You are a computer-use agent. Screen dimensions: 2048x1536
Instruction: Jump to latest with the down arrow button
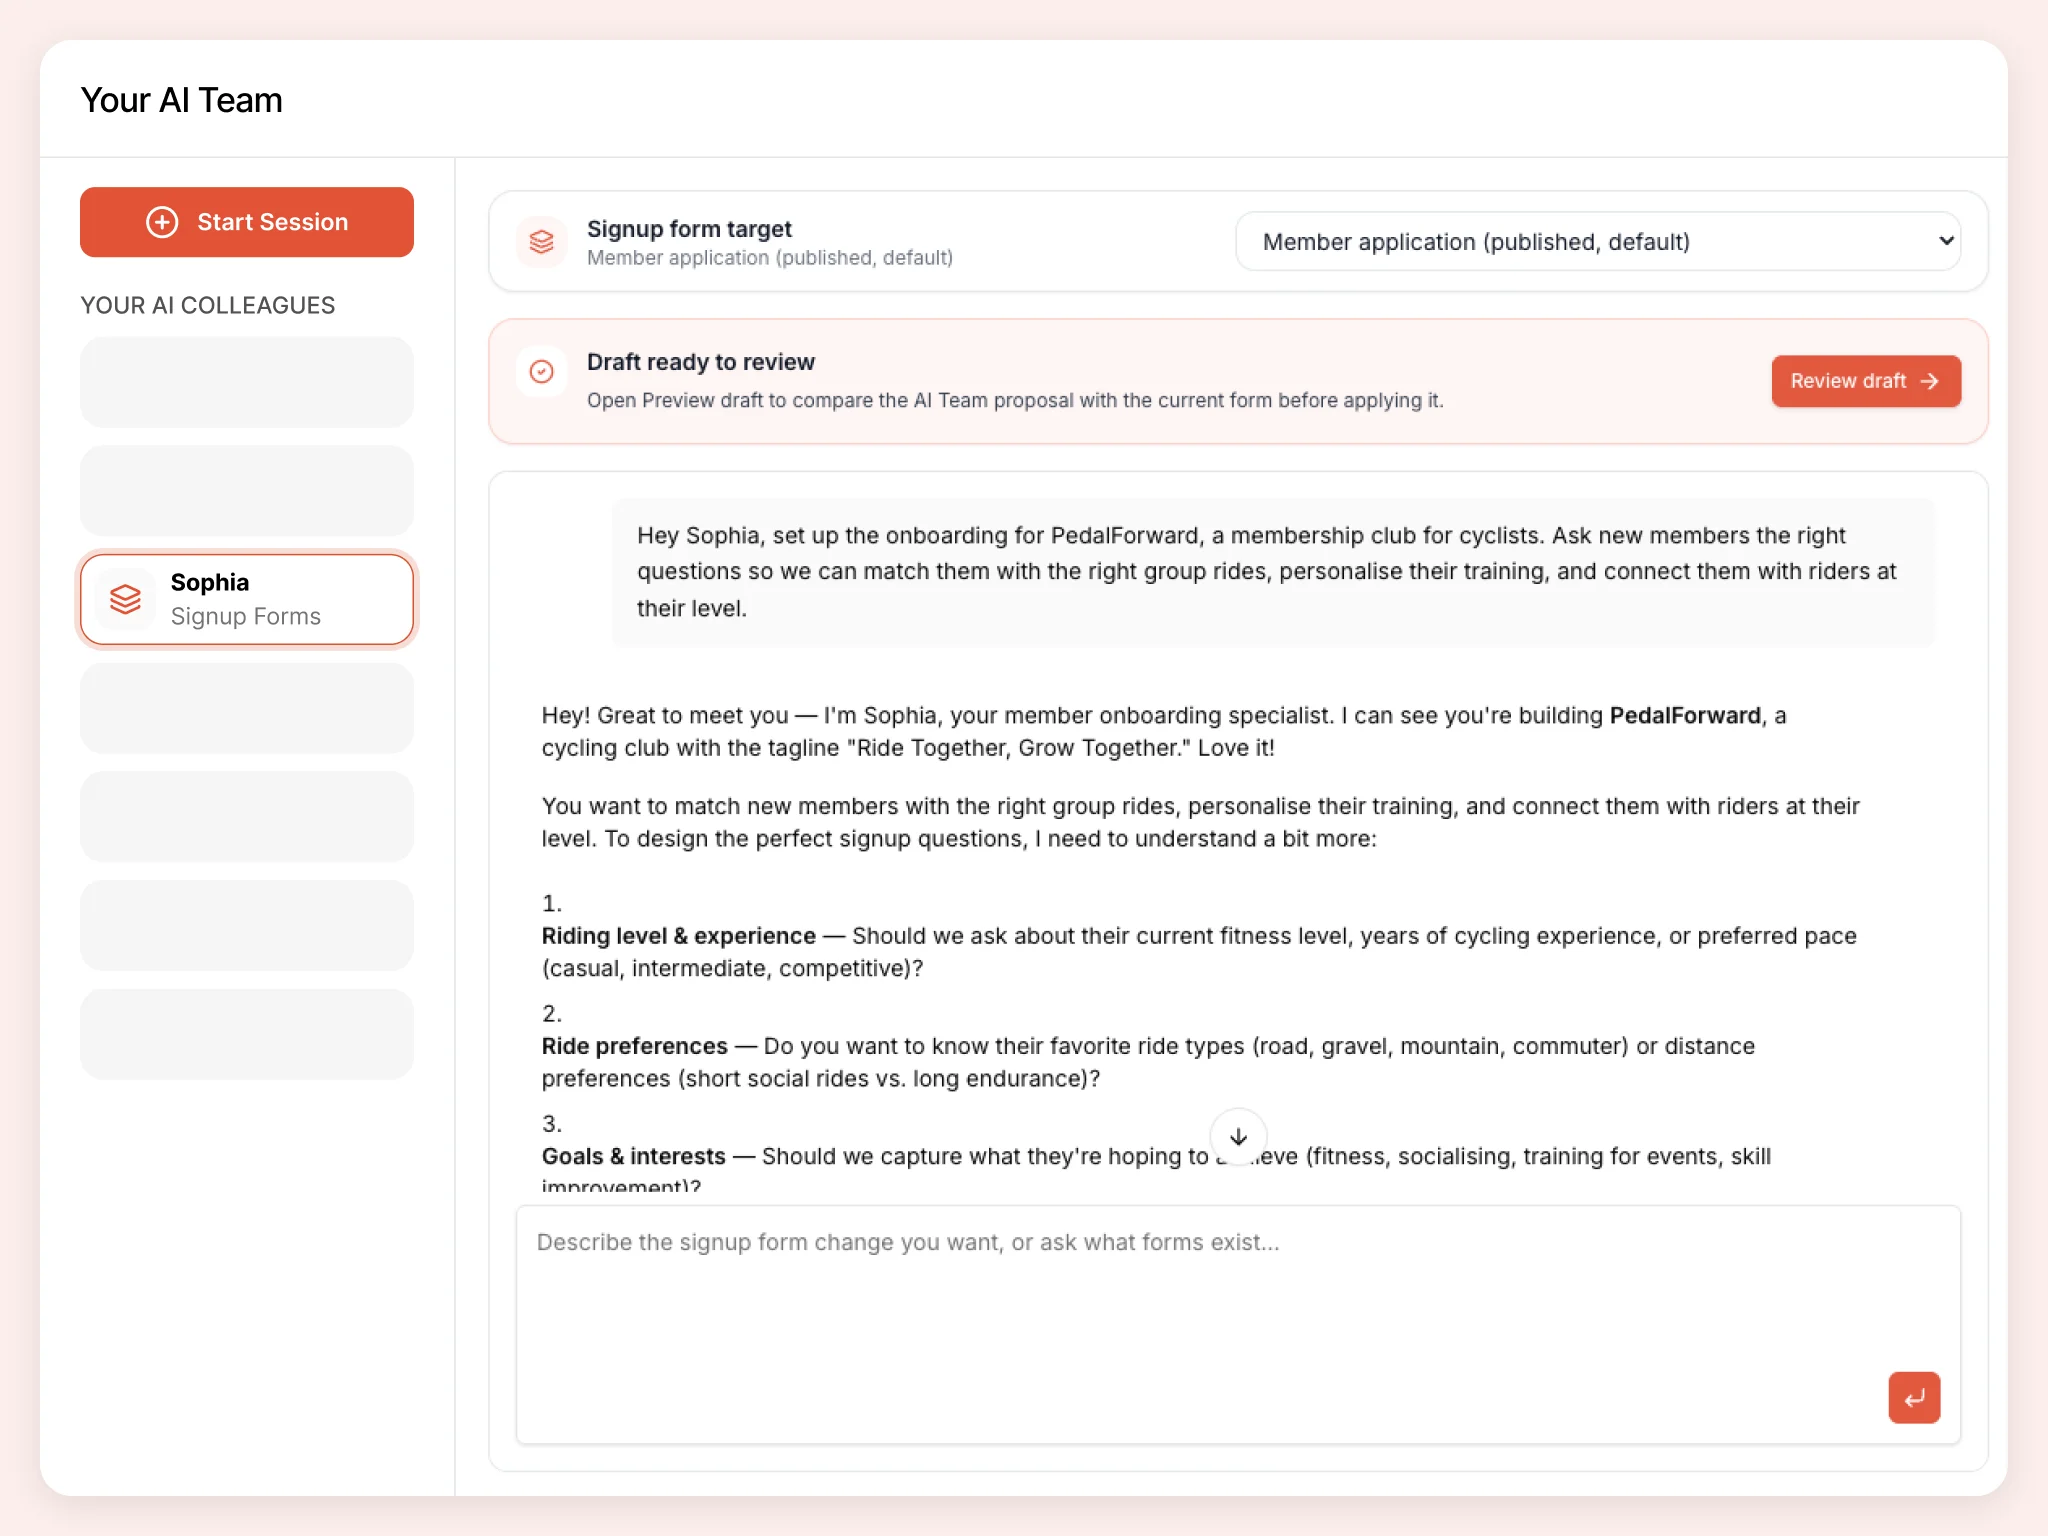[x=1238, y=1137]
